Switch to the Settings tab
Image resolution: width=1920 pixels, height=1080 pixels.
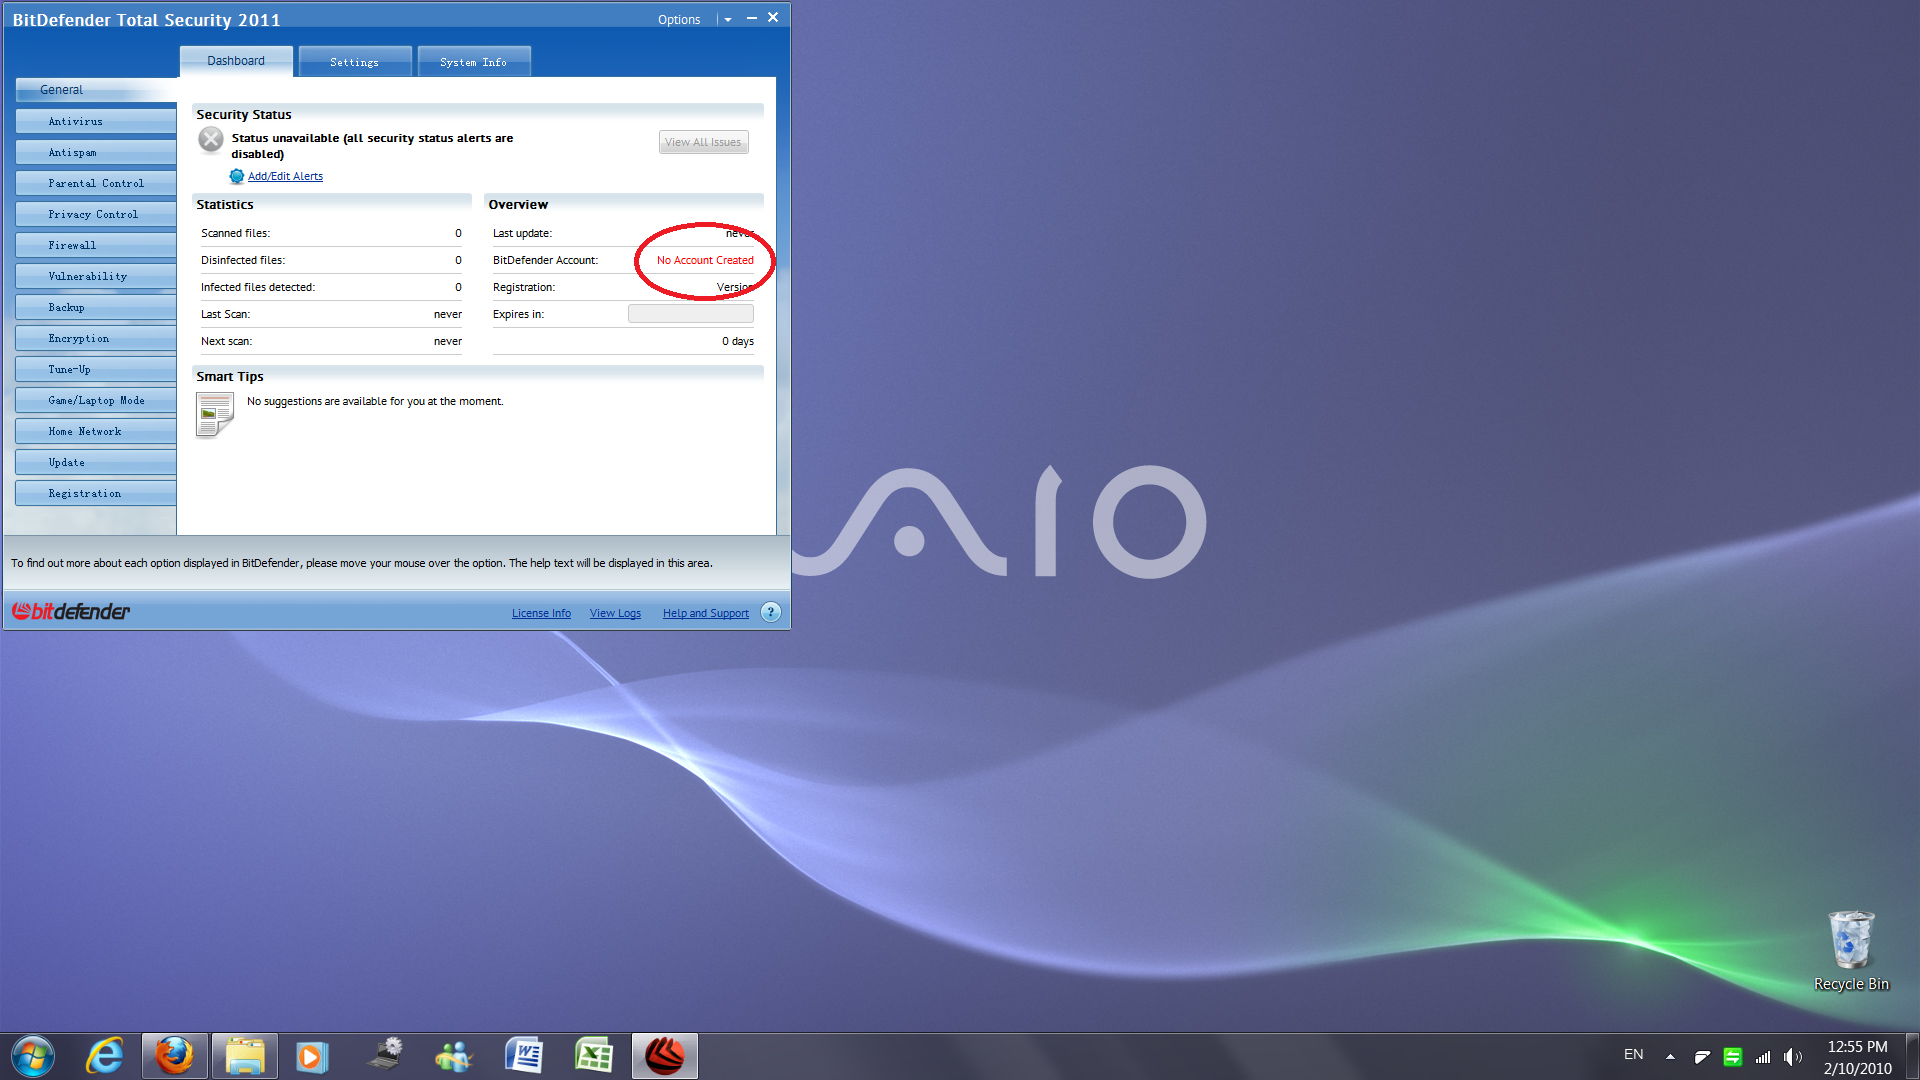[355, 62]
